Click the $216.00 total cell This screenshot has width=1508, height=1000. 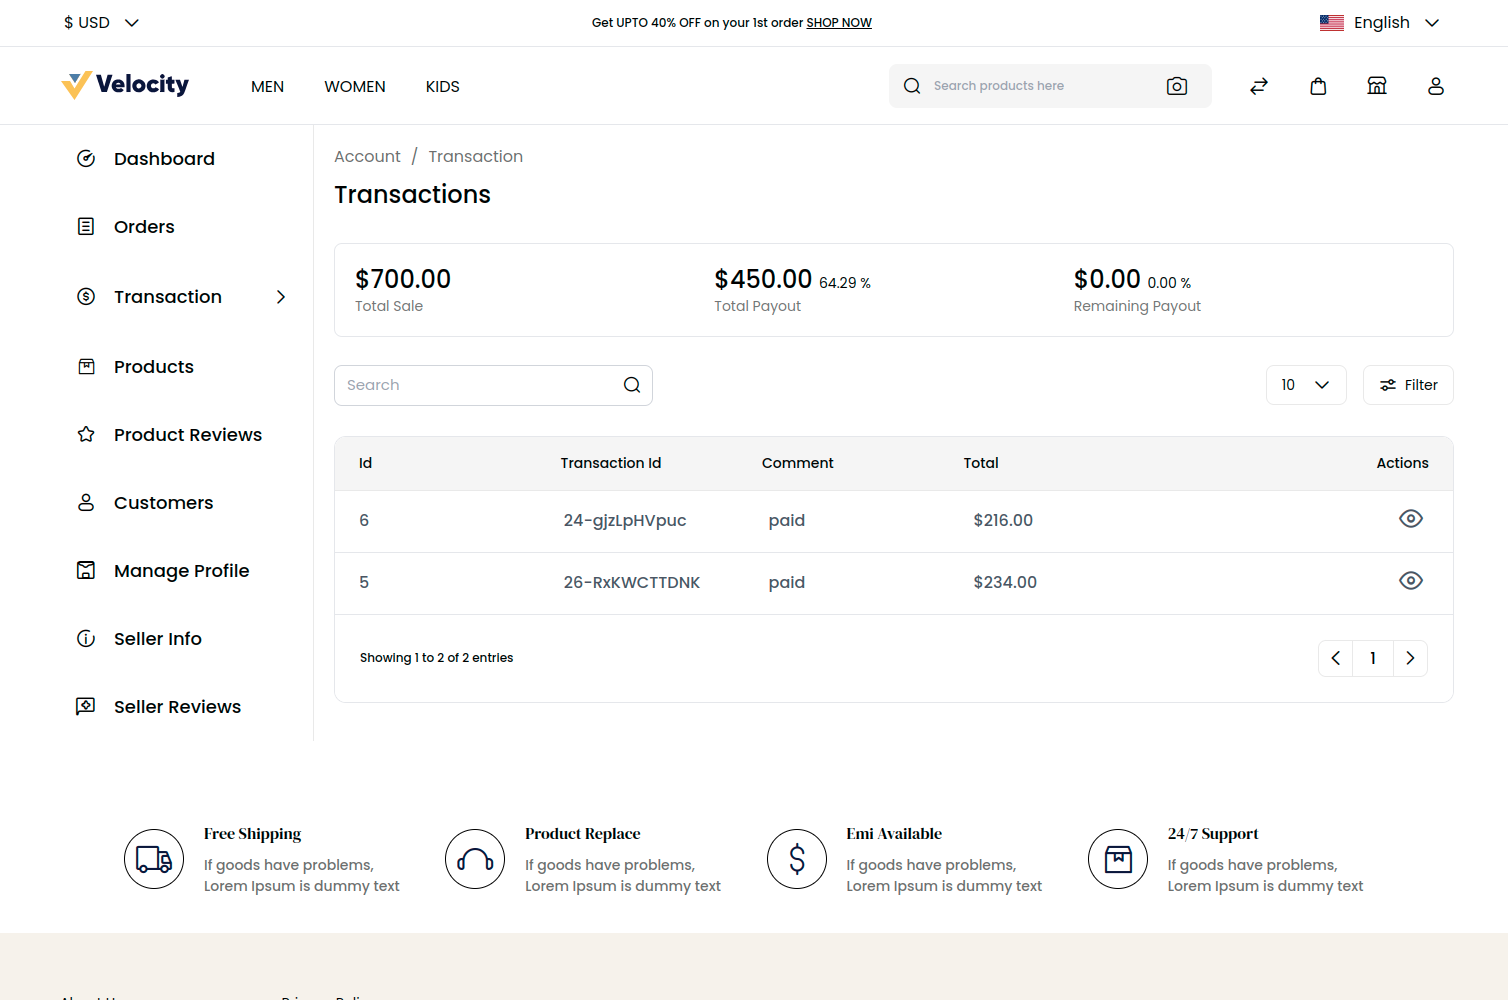click(x=1003, y=520)
